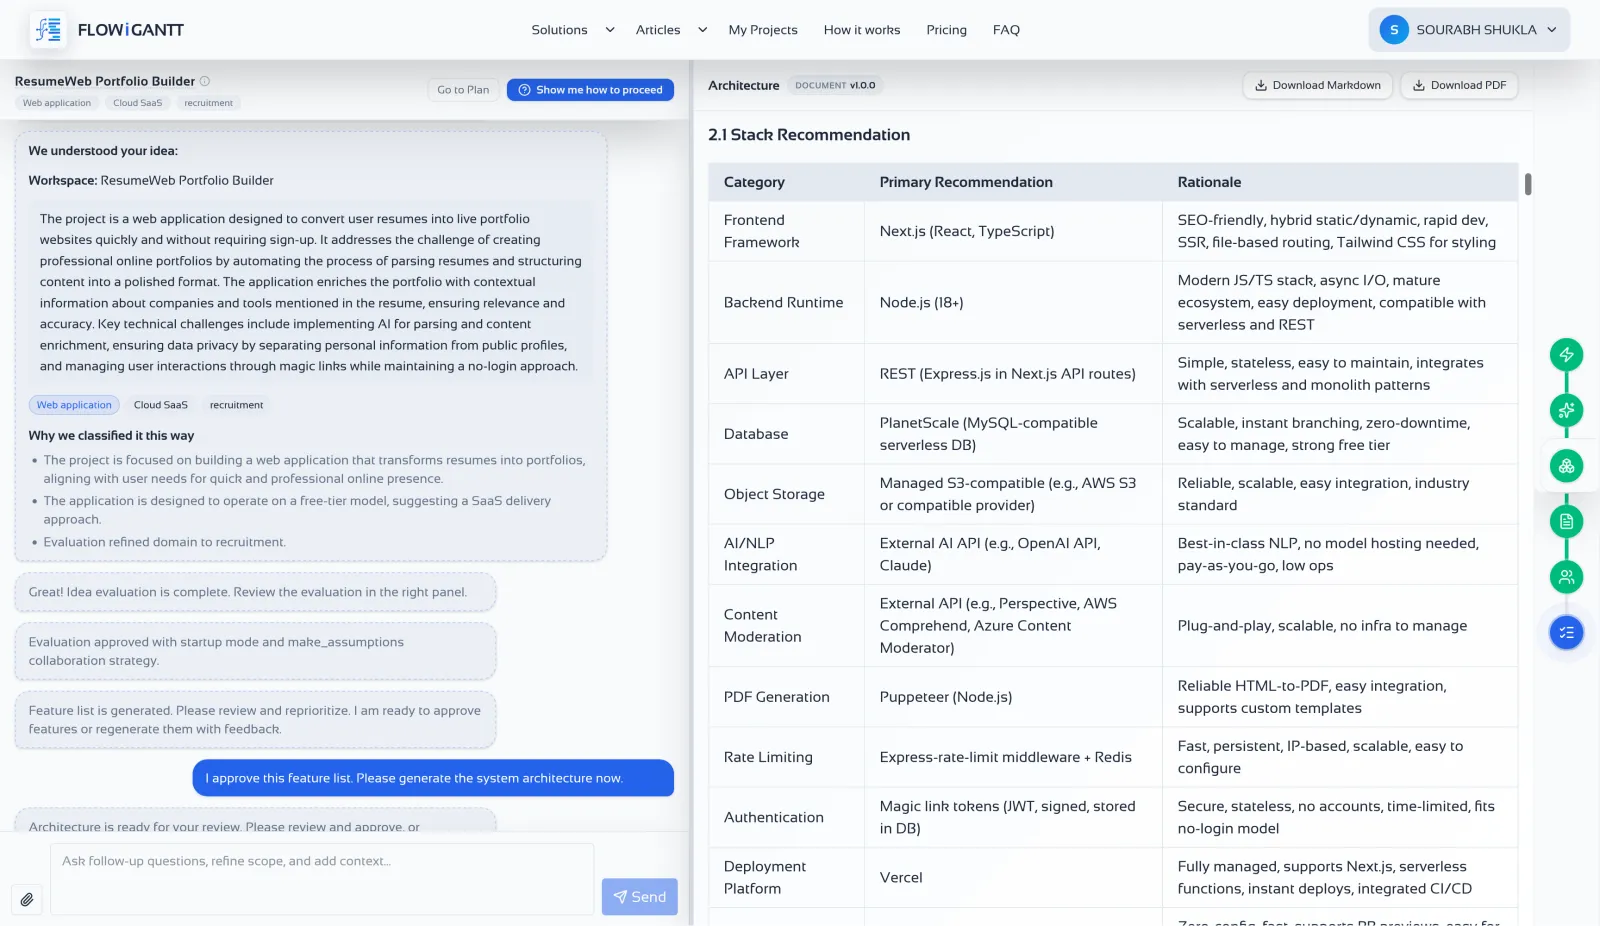Open Solutions in the top navigation
1600x926 pixels.
tap(559, 30)
